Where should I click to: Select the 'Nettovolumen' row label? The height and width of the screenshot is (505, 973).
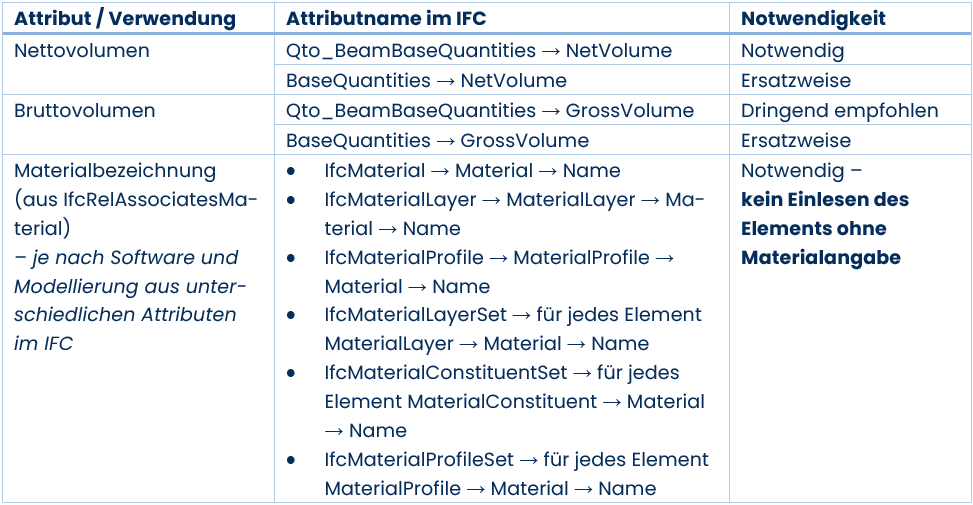82,50
